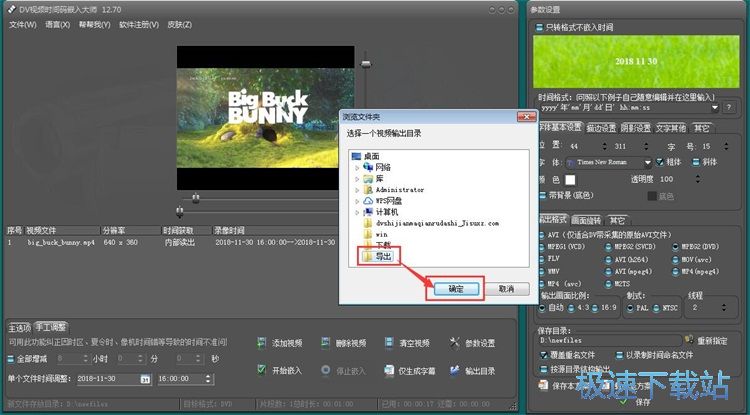Select the dvshijianmaqianrudashi_Jisuxz.com folder
This screenshot has width=750, height=415.
click(431, 223)
